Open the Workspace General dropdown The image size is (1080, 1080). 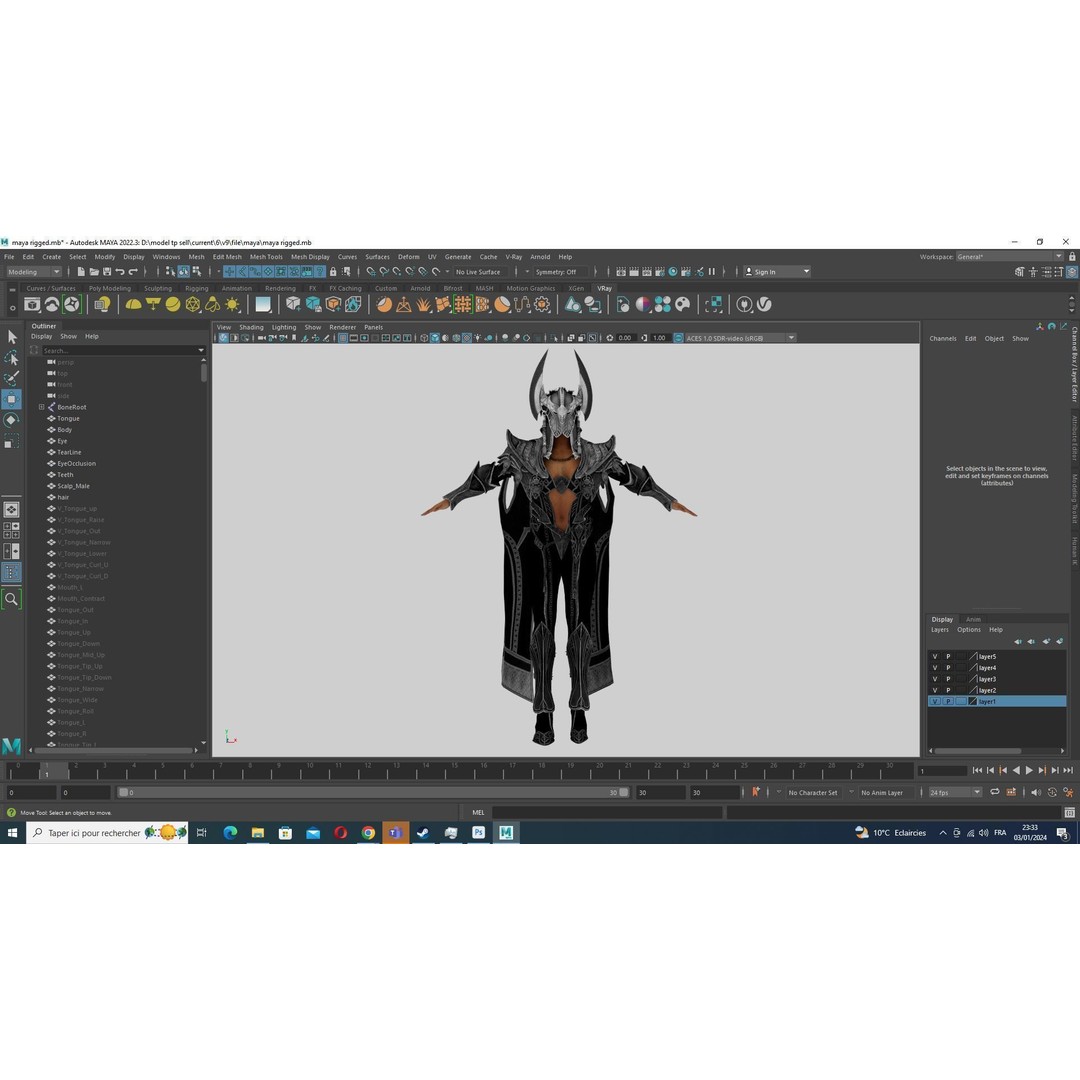pos(1009,257)
